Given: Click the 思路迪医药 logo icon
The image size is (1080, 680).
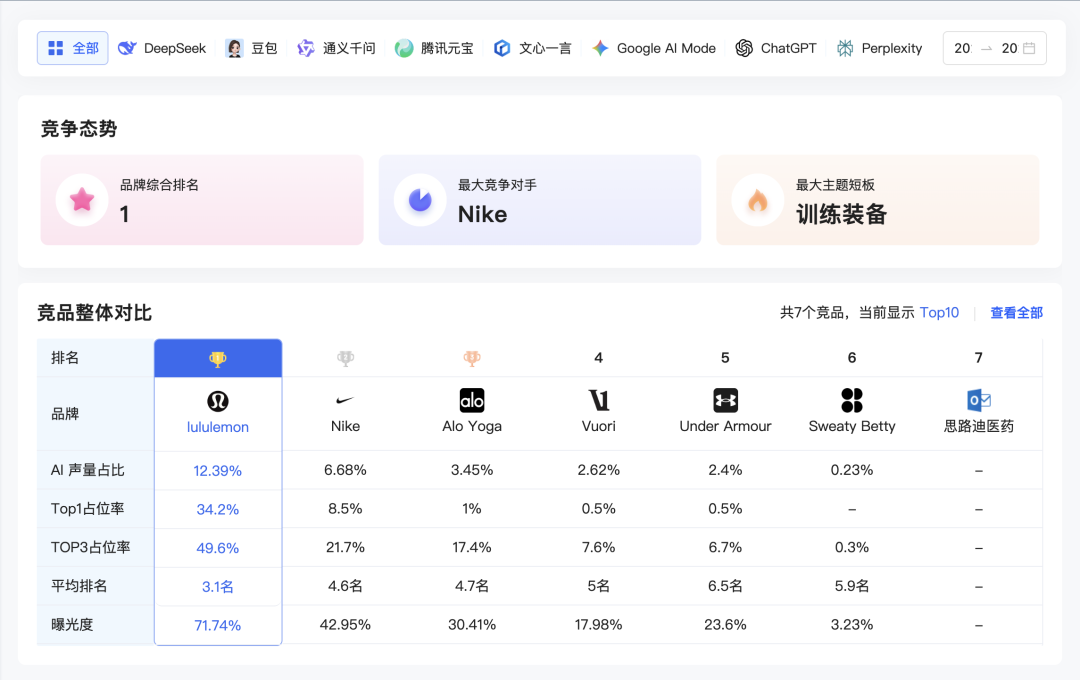Looking at the screenshot, I should 979,400.
